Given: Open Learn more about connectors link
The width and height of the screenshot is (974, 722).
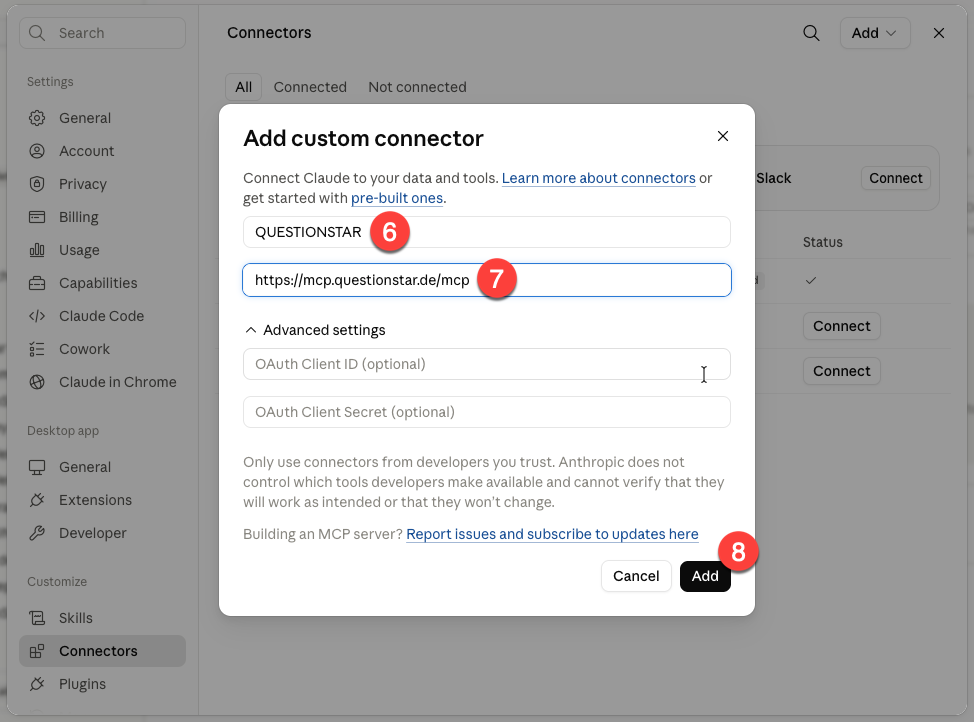Looking at the screenshot, I should click(x=598, y=178).
